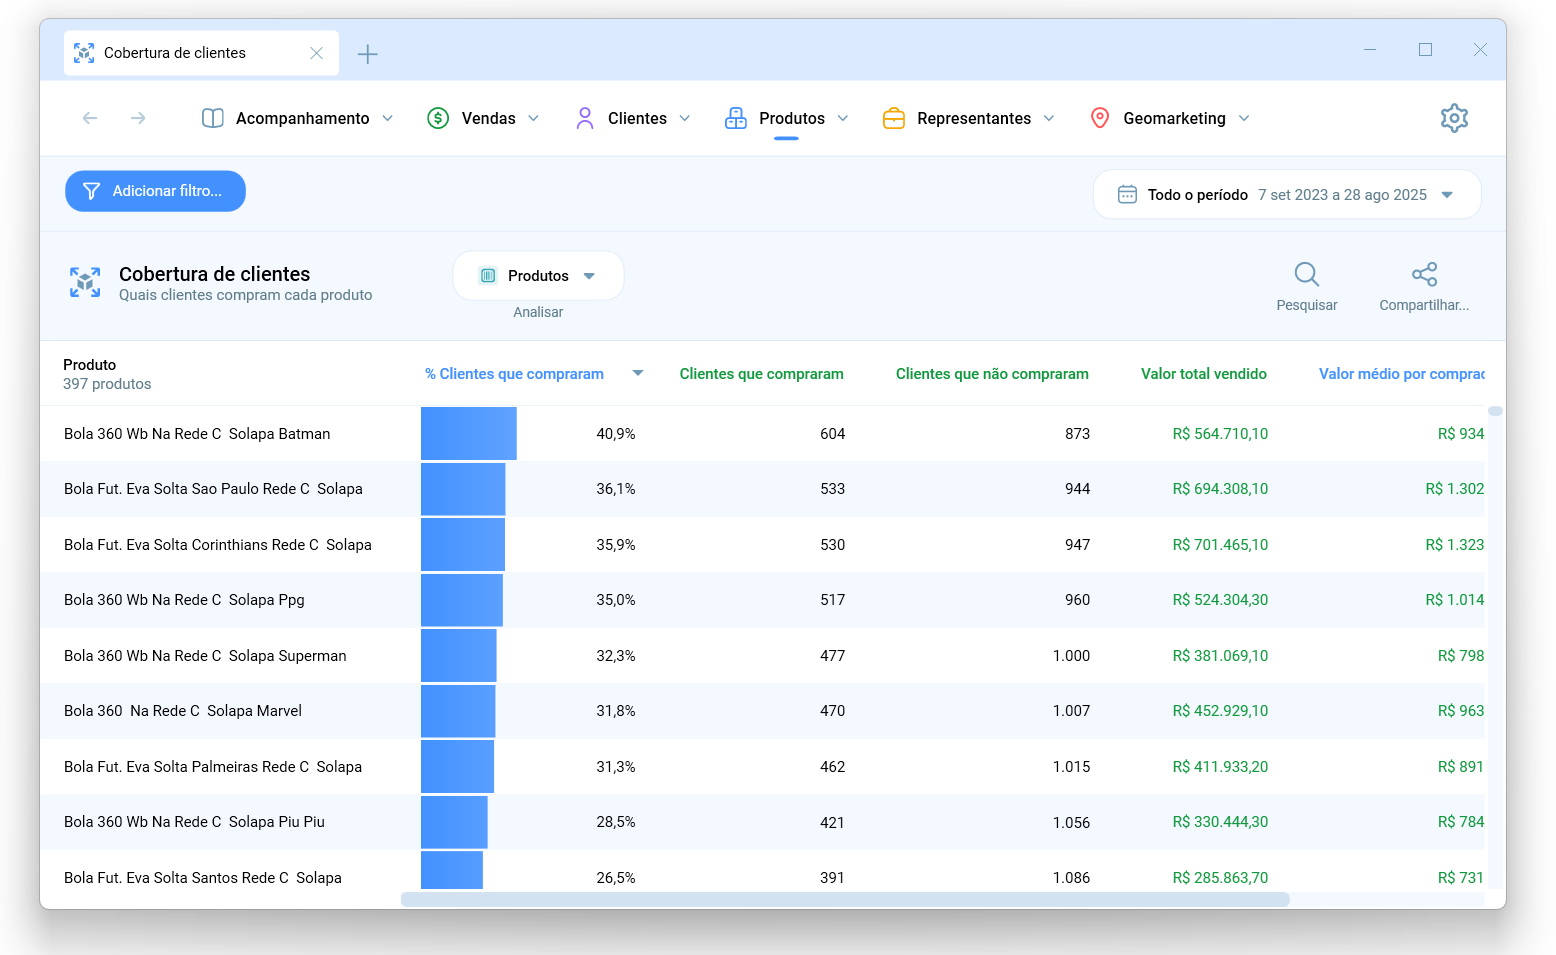
Task: Expand the Vendas menu chevron
Action: [x=533, y=118]
